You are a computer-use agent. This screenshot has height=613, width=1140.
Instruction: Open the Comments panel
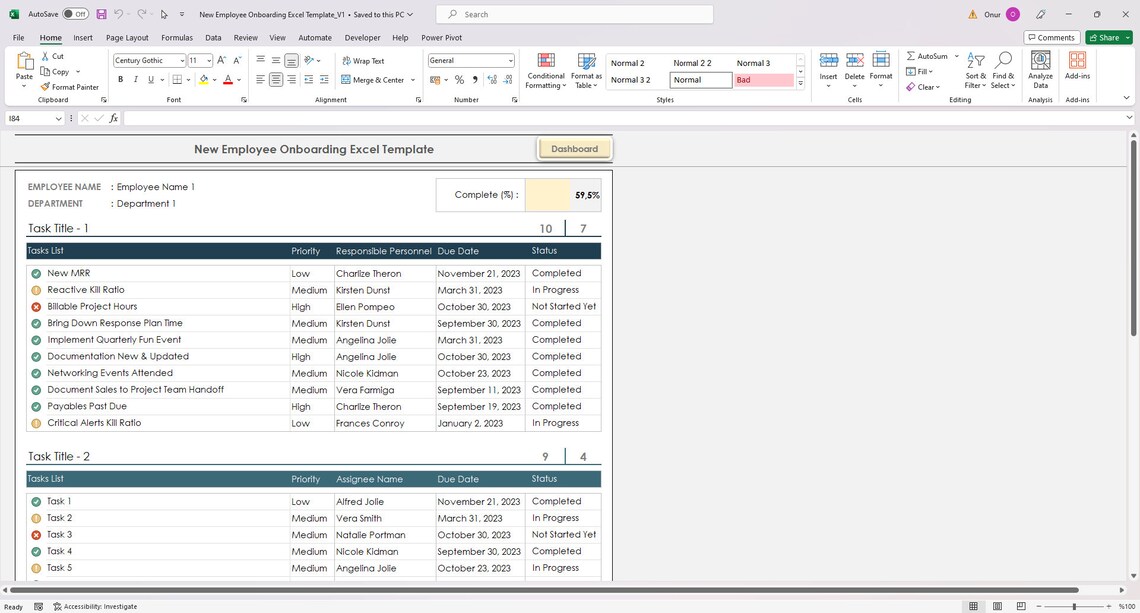[1051, 37]
